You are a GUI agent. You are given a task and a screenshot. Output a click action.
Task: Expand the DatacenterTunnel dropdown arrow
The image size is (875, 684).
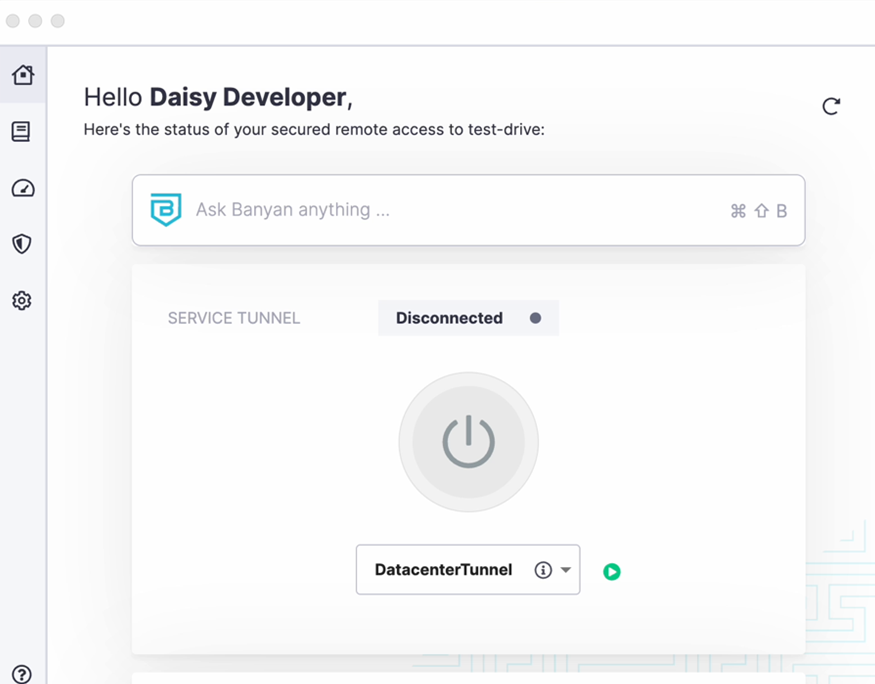(x=566, y=570)
